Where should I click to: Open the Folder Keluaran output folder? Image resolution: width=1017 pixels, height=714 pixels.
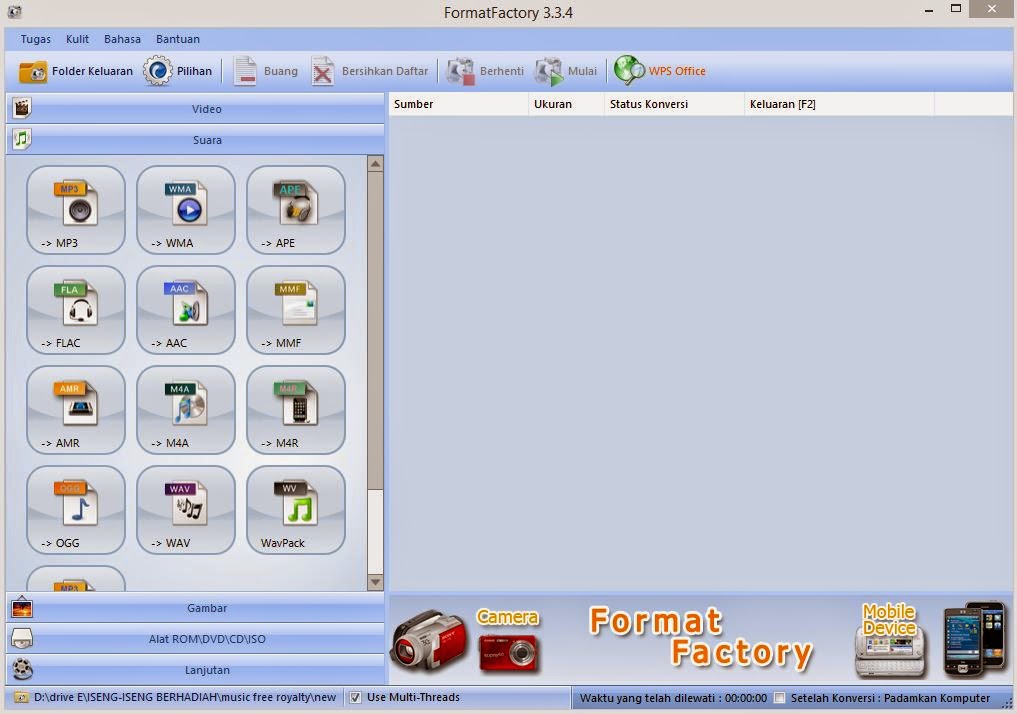pyautogui.click(x=75, y=71)
